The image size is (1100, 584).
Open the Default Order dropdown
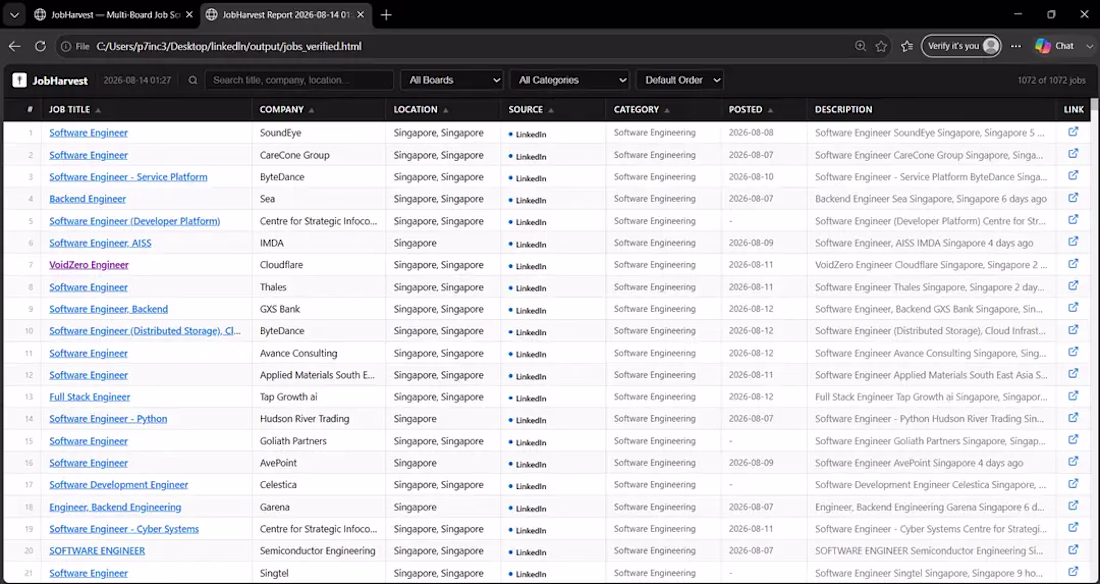click(x=680, y=80)
